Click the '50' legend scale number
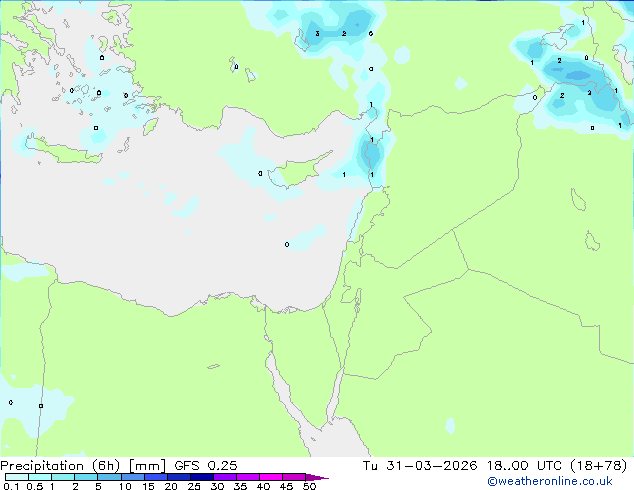Viewport: 634px width, 490px height. (x=309, y=486)
